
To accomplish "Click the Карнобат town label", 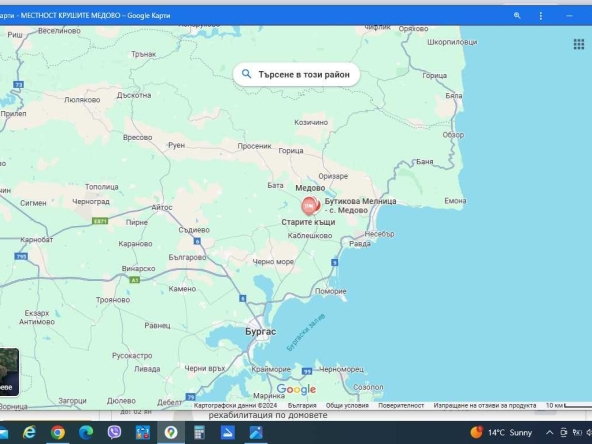I will click(37, 240).
